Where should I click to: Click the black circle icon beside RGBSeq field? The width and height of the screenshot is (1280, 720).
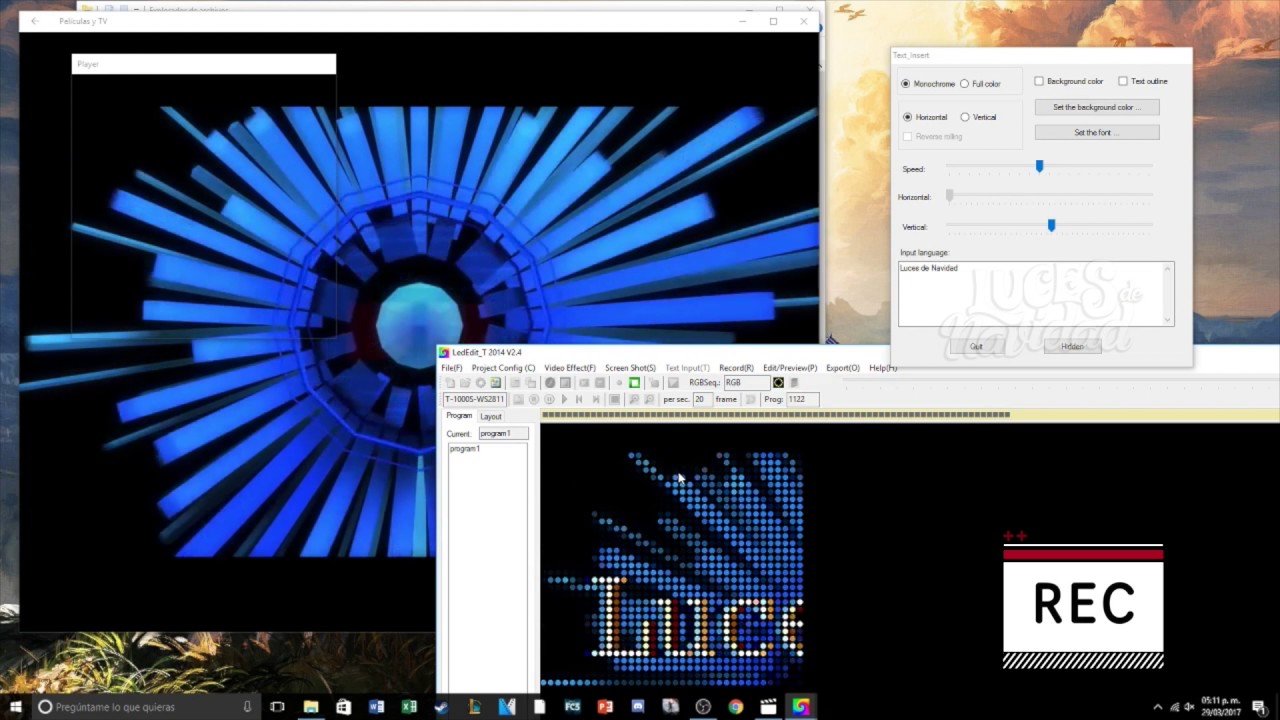(x=778, y=383)
